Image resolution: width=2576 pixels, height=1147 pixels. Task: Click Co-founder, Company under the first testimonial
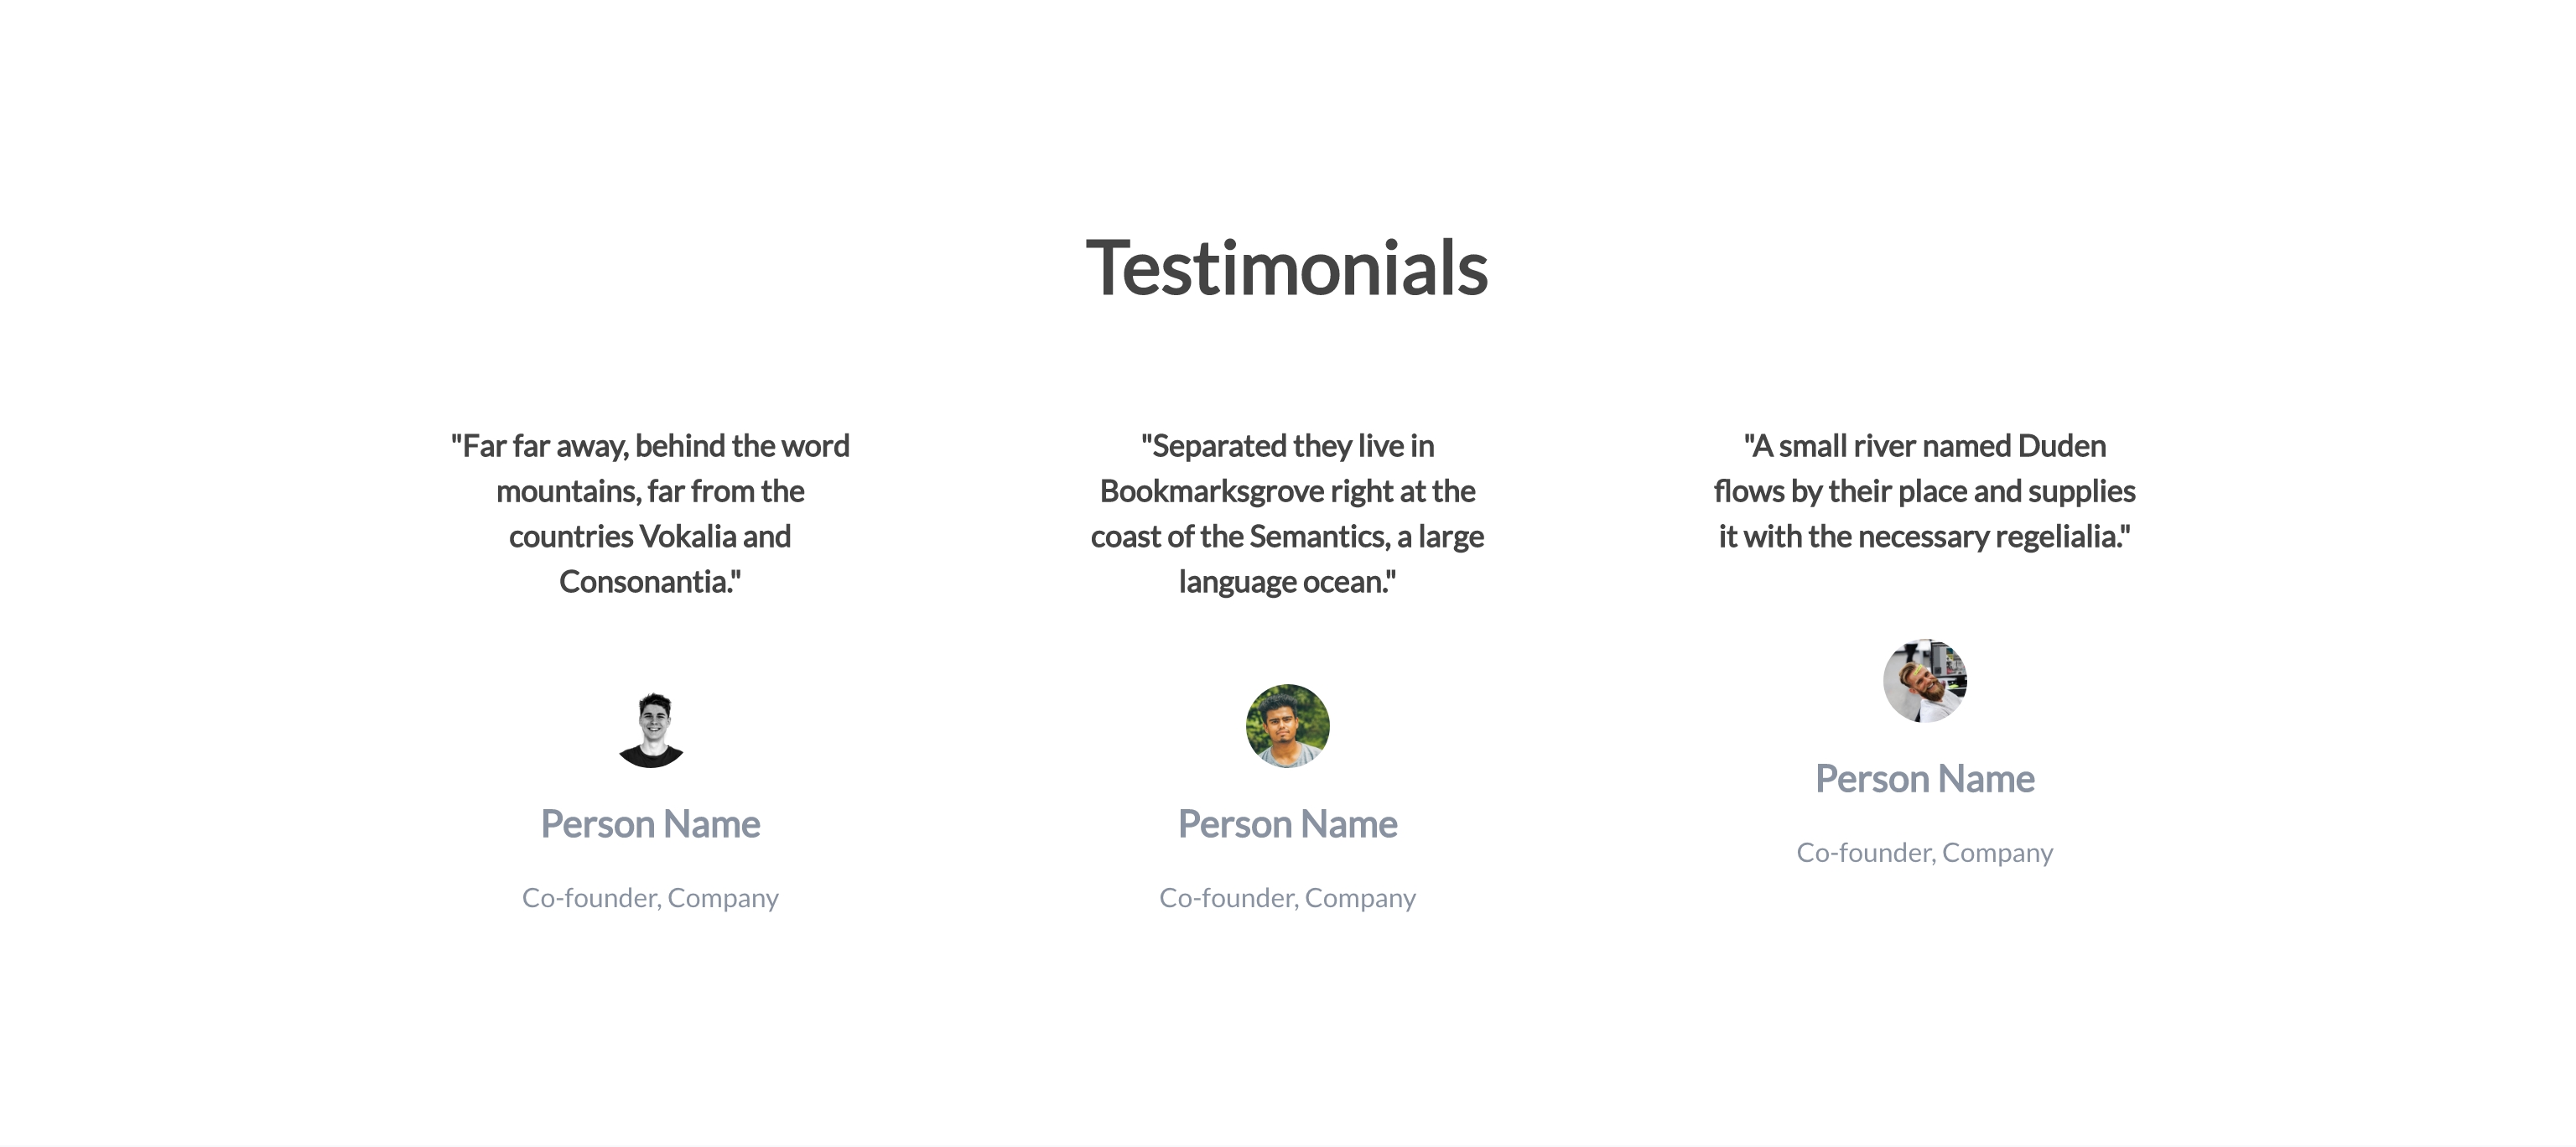click(650, 898)
